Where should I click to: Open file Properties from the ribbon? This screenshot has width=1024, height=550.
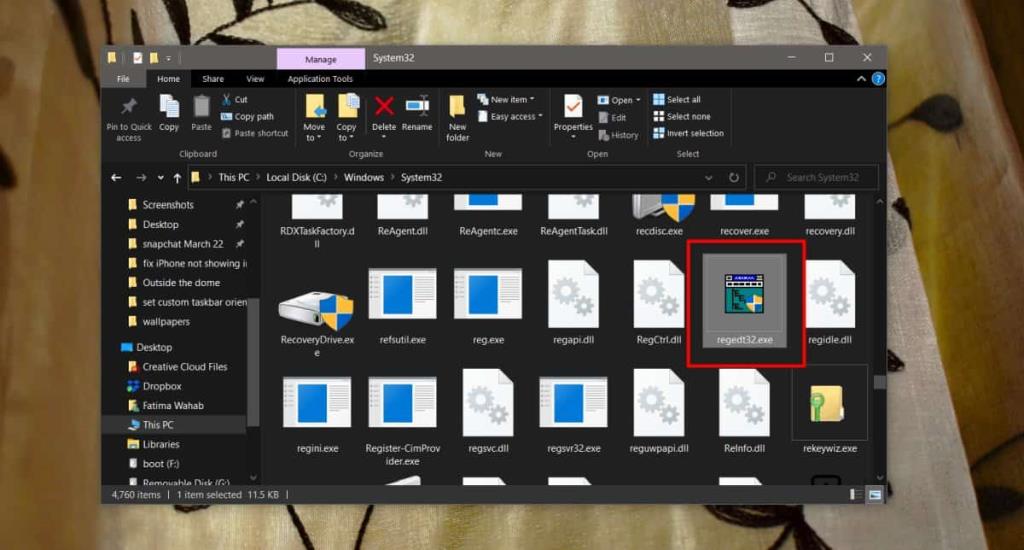click(573, 117)
